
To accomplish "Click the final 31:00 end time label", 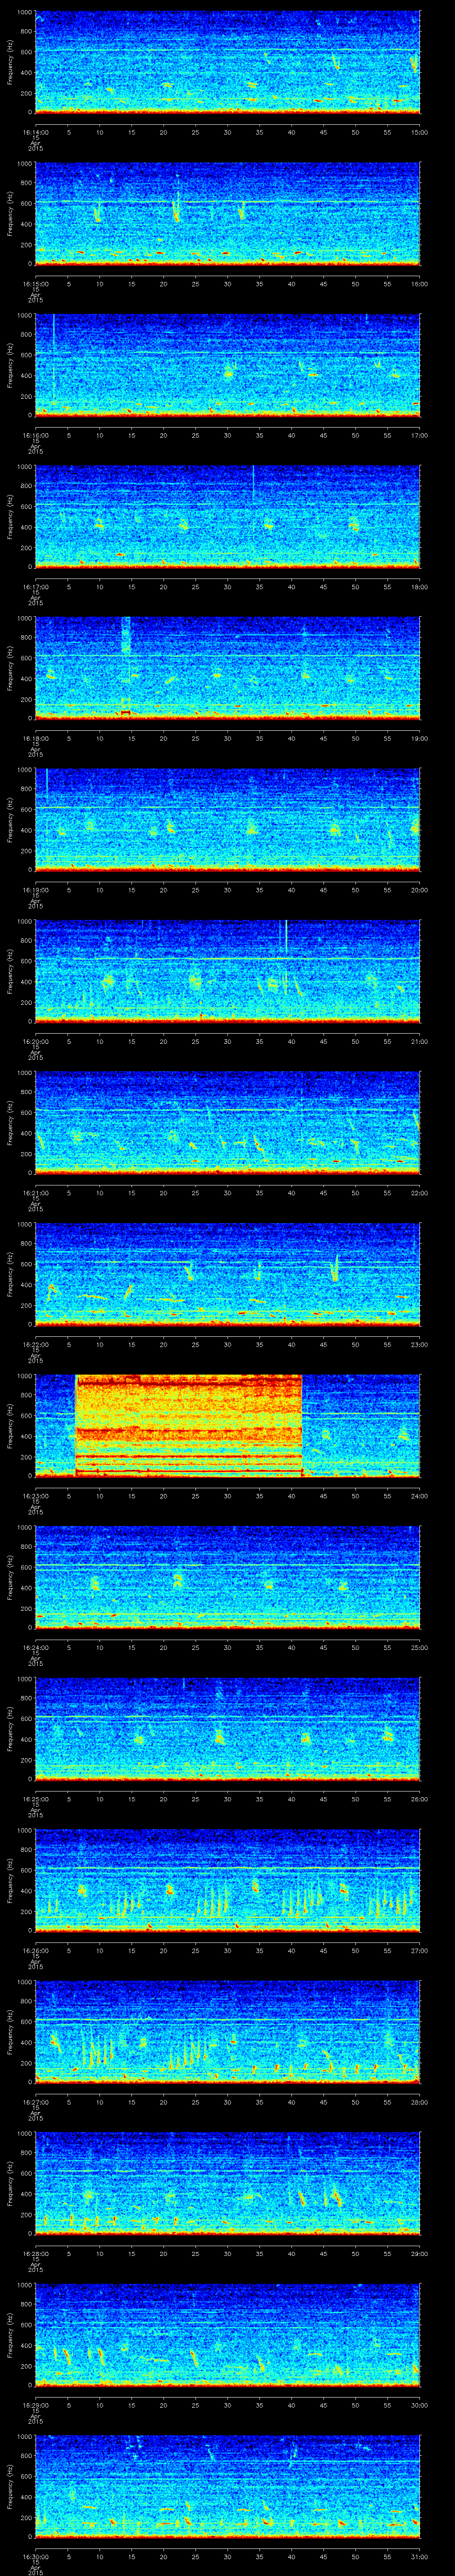I will (420, 2556).
